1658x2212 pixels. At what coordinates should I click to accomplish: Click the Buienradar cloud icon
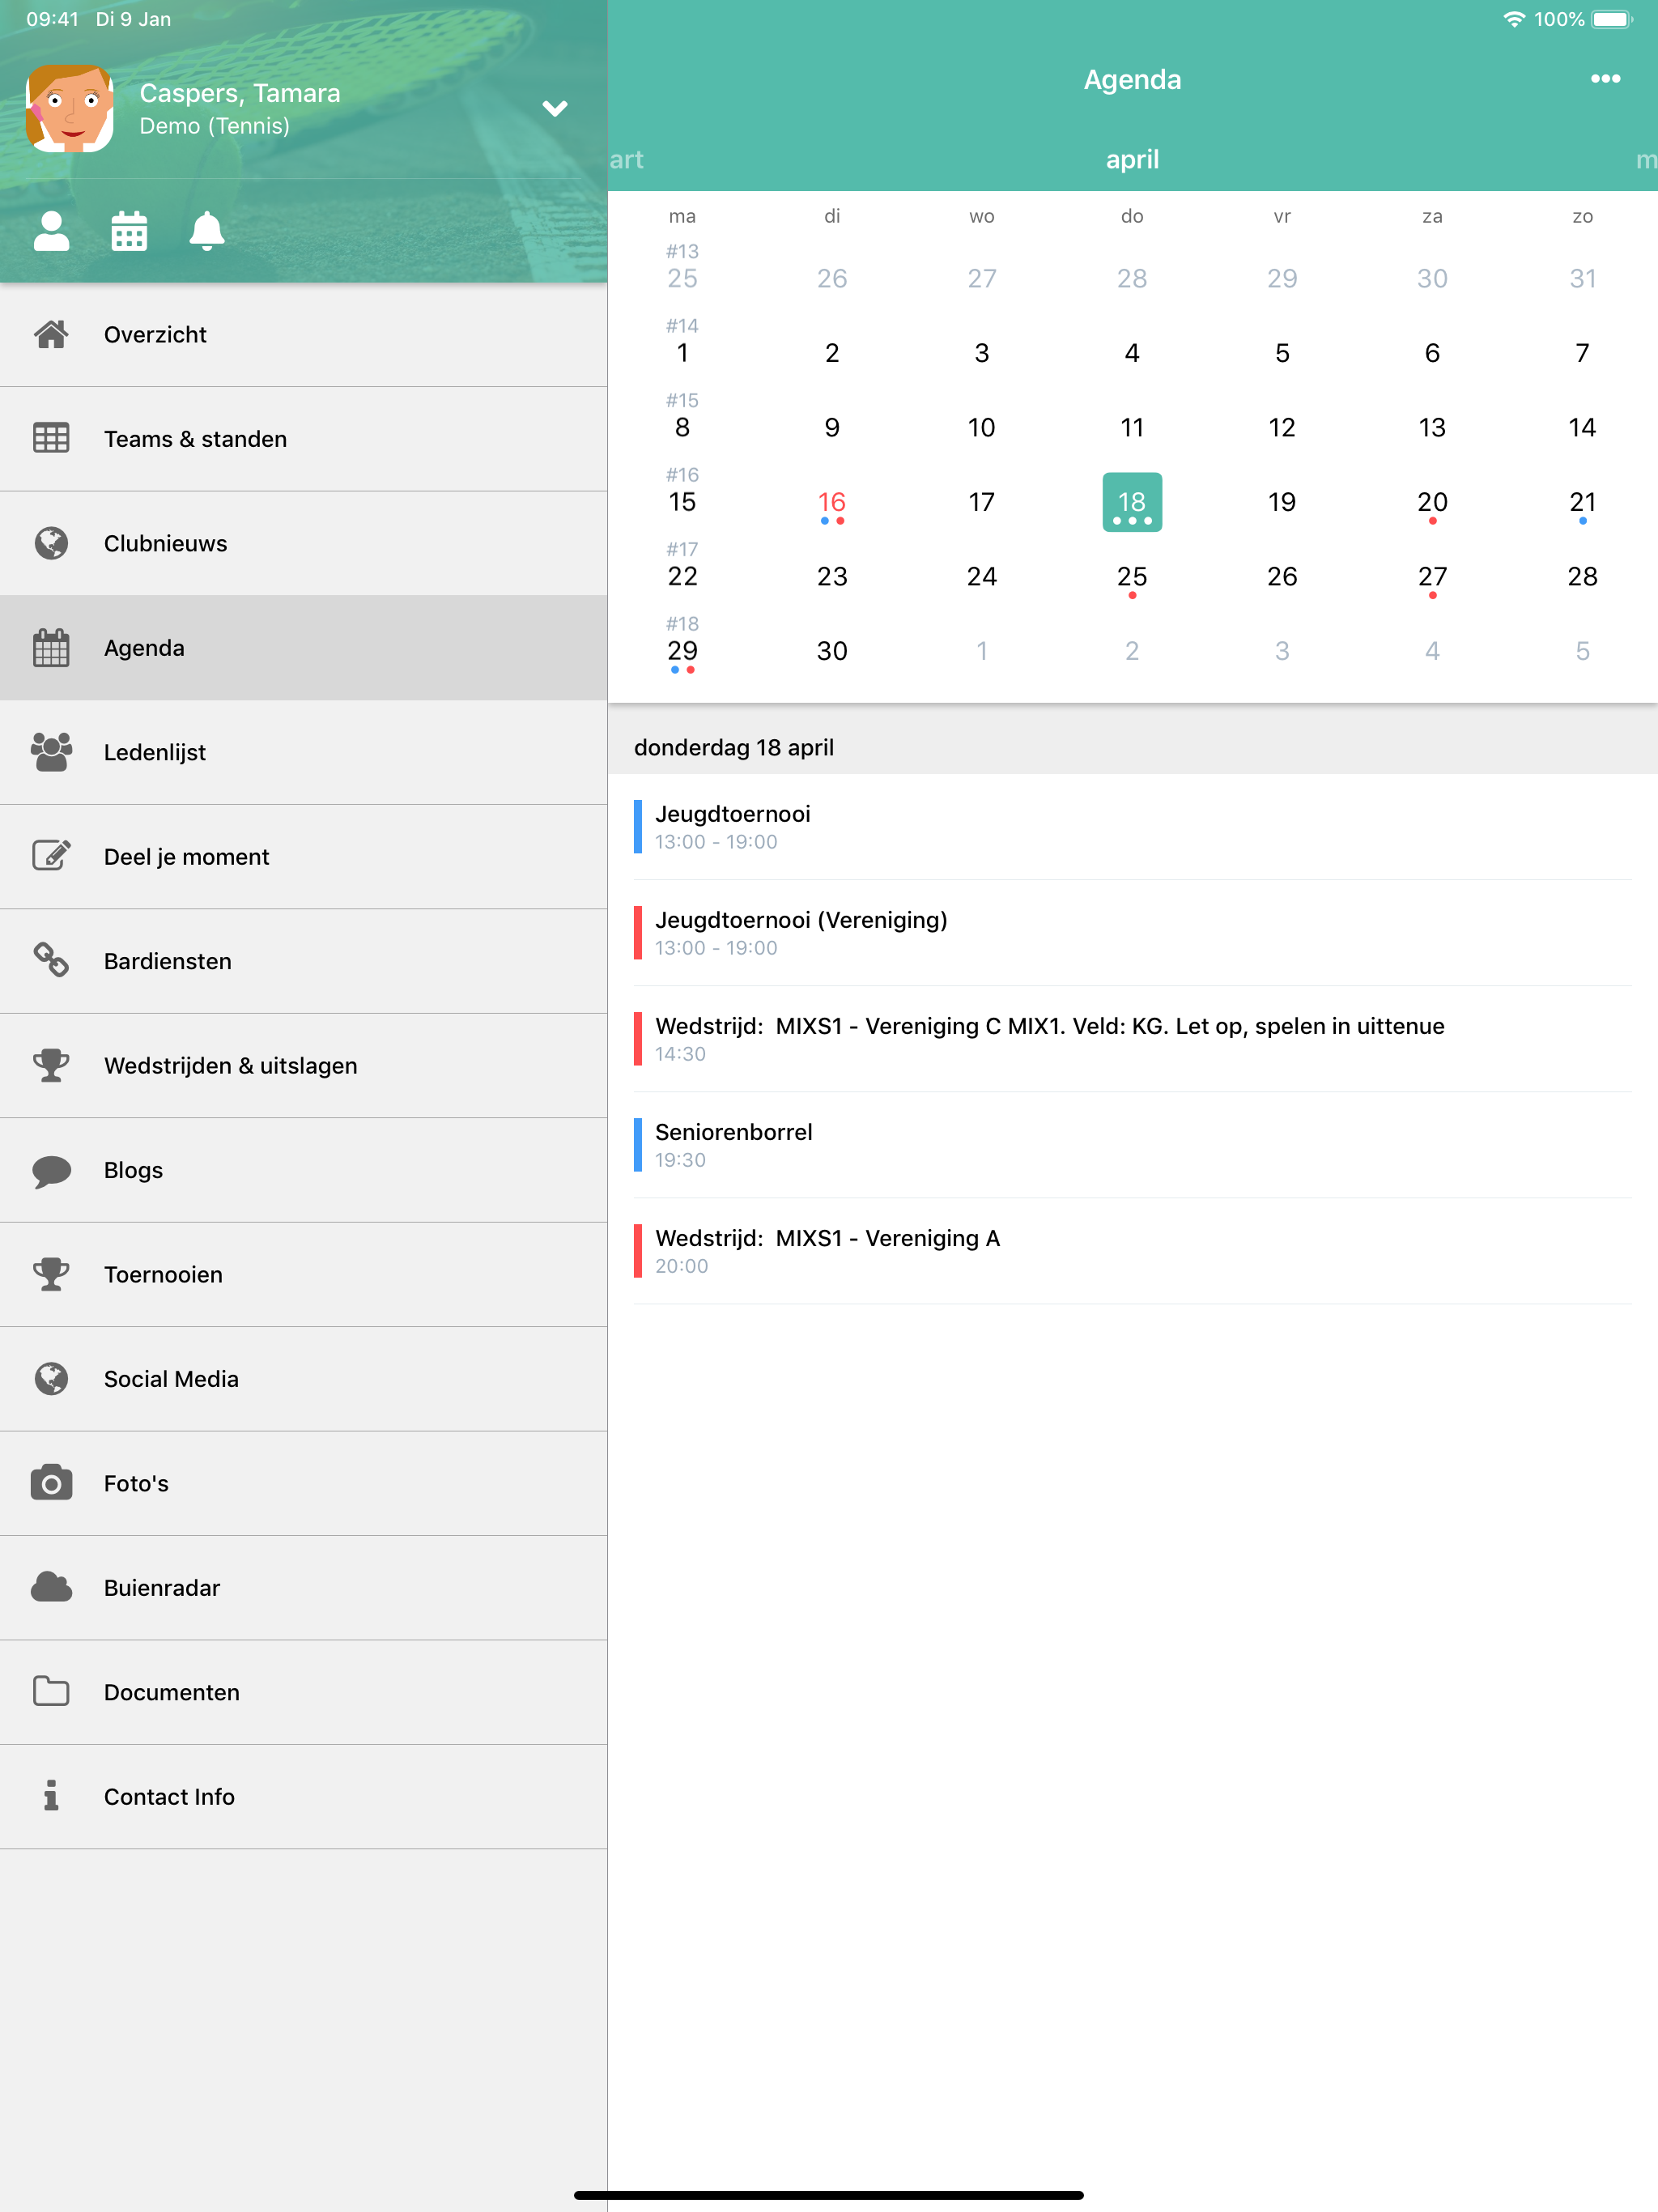tap(51, 1587)
